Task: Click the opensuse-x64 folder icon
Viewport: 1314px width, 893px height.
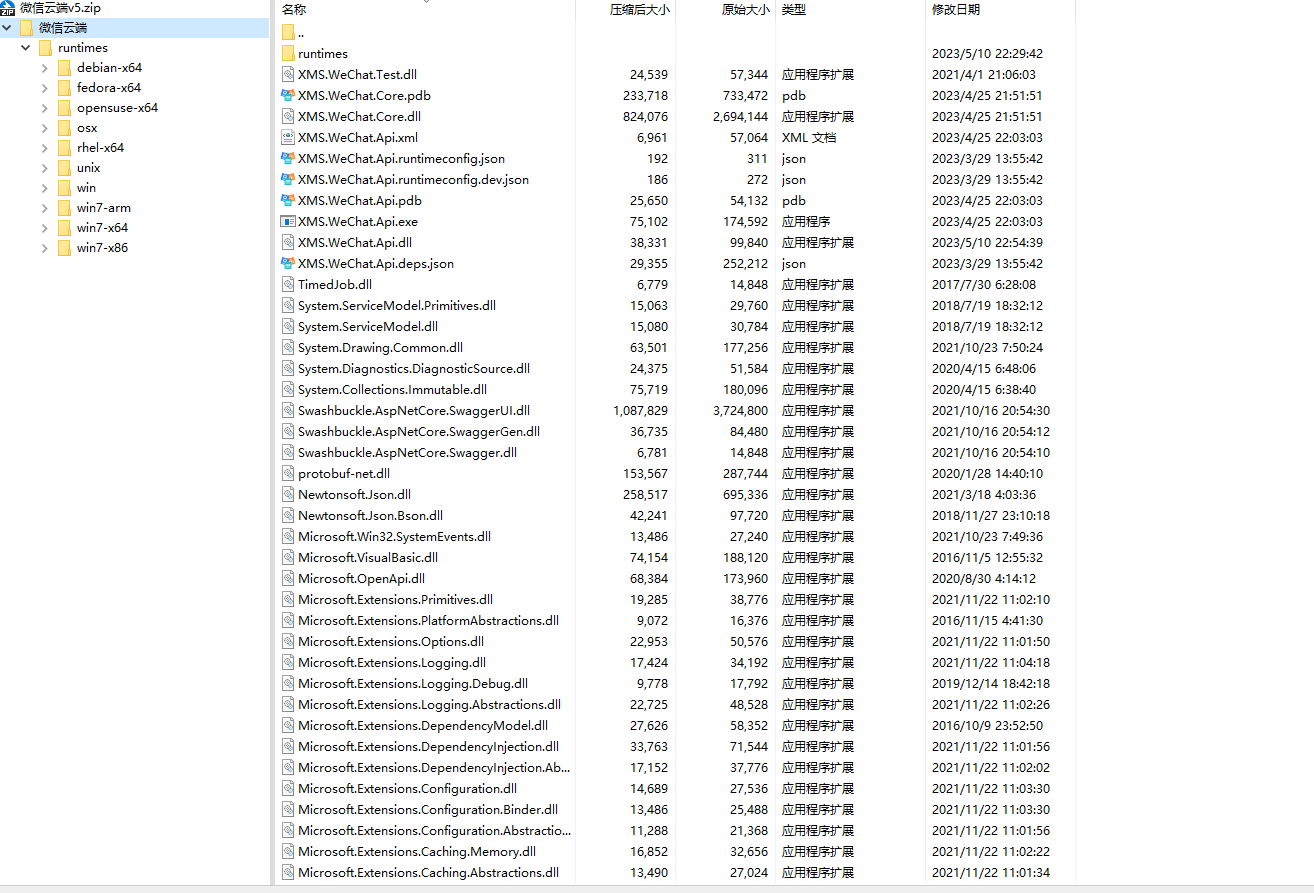Action: click(65, 108)
